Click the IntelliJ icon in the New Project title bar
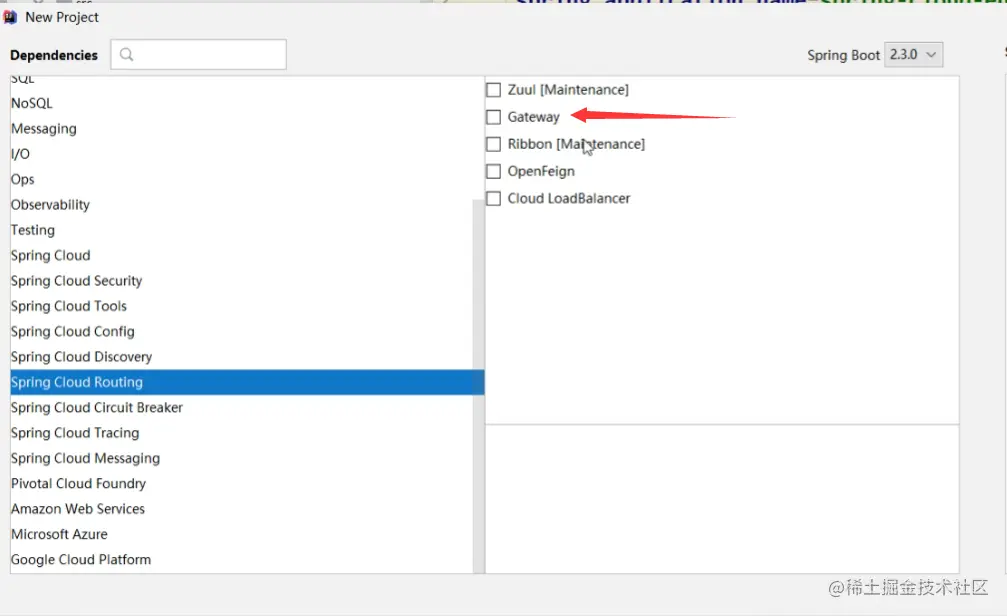The height and width of the screenshot is (616, 1007). pyautogui.click(x=10, y=17)
